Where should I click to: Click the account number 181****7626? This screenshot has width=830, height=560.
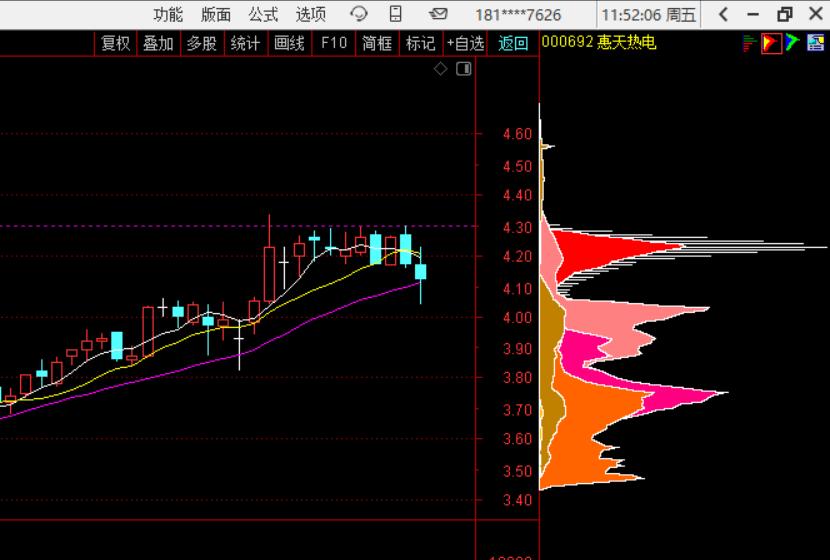point(518,15)
